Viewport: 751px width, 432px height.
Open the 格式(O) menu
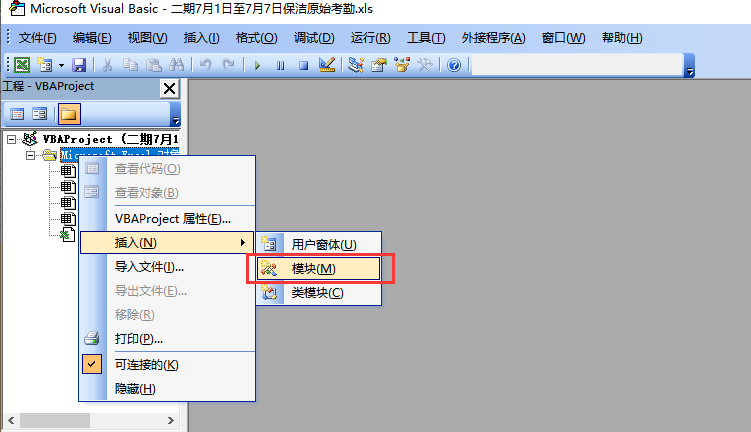pyautogui.click(x=256, y=38)
